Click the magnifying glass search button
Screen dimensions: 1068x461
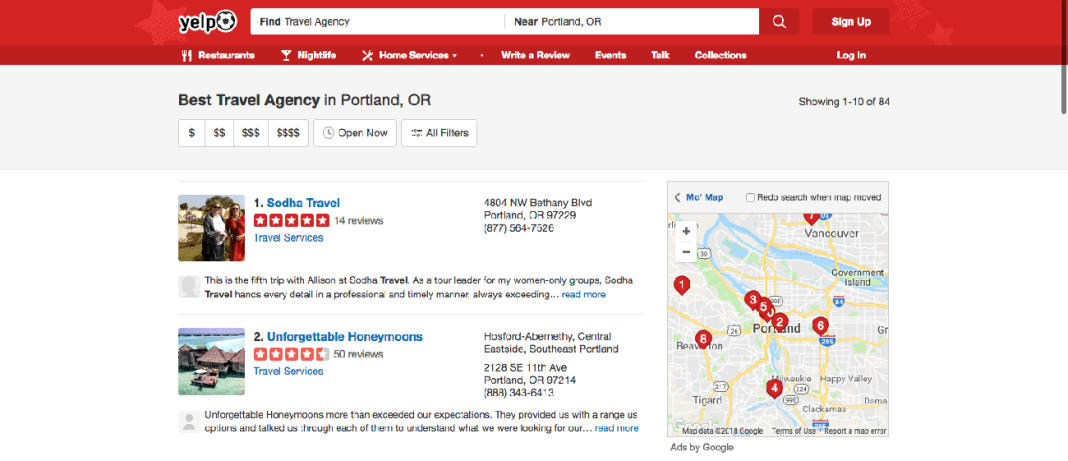[x=779, y=22]
